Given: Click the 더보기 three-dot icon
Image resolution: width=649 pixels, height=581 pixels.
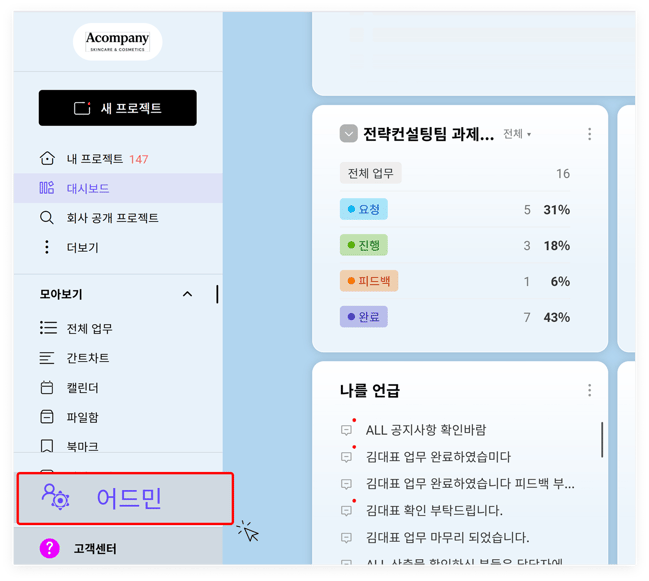Looking at the screenshot, I should coord(47,247).
